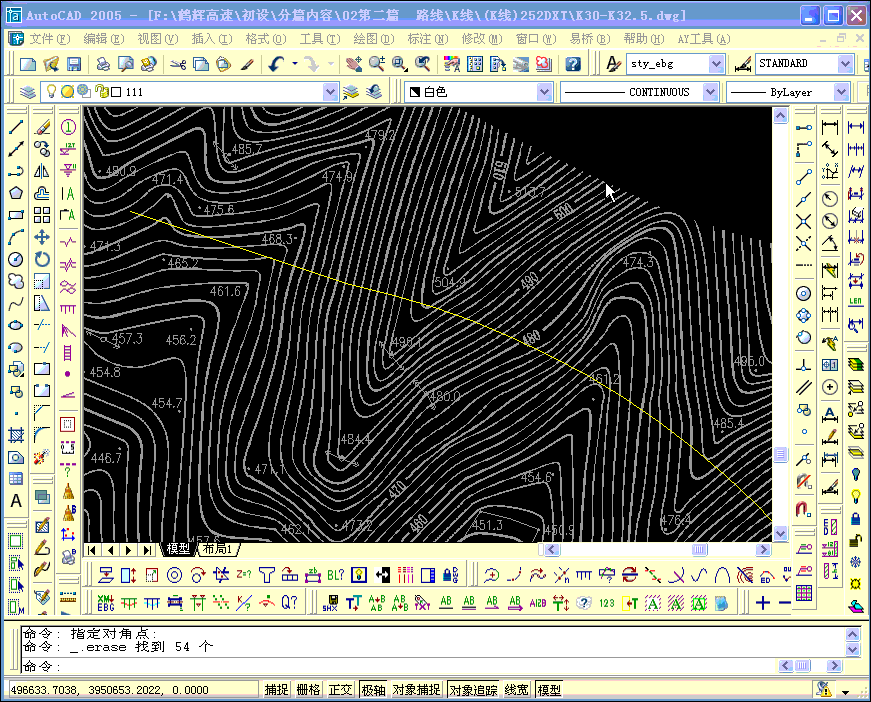Click in the command line input field
871x702 pixels.
400,666
